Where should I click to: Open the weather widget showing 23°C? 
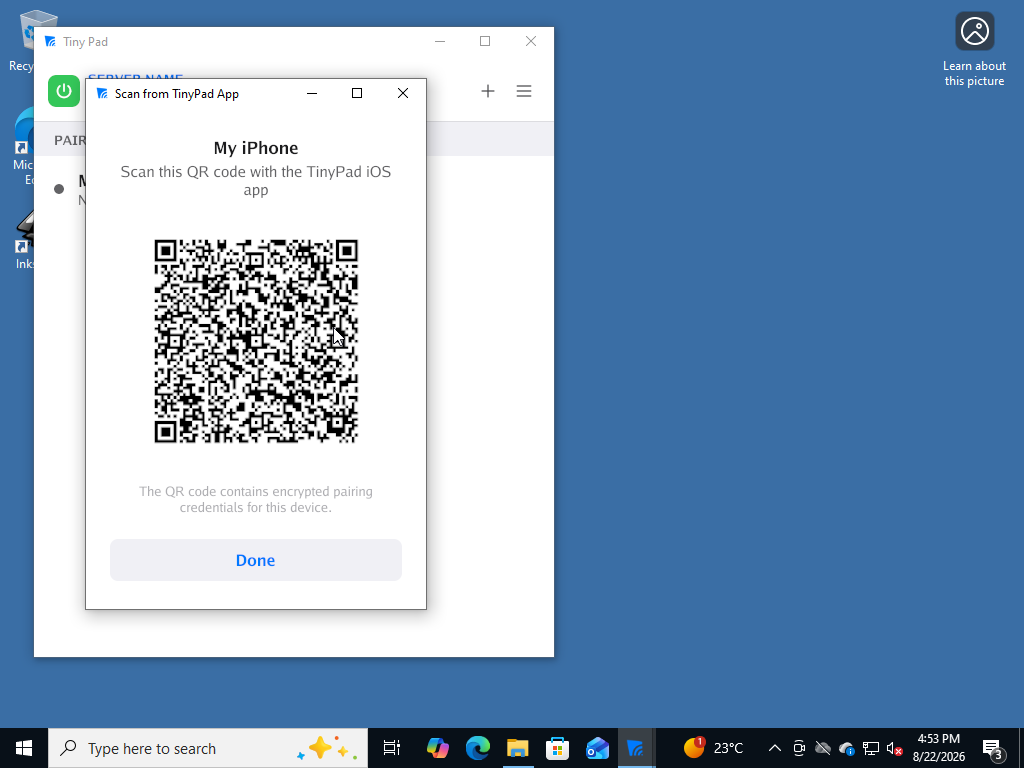click(x=713, y=748)
